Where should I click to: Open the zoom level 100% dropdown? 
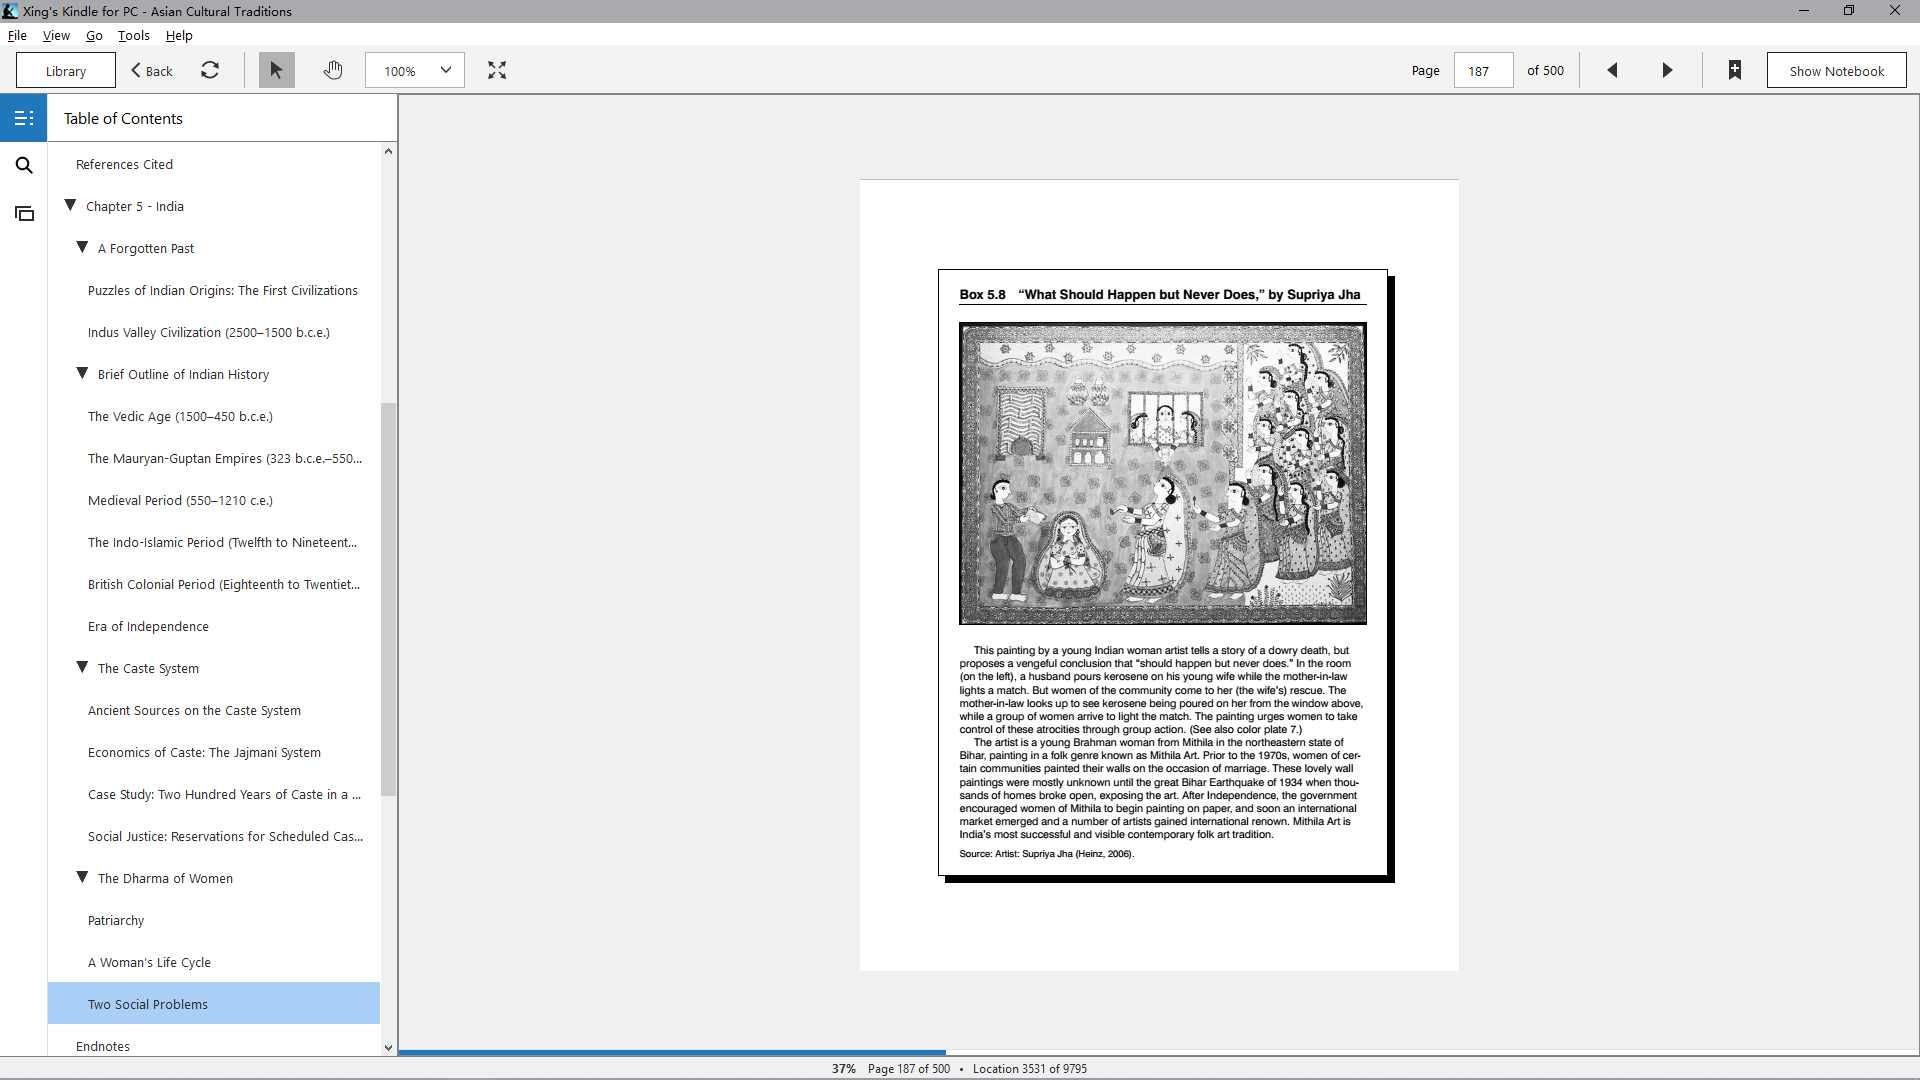click(x=415, y=70)
